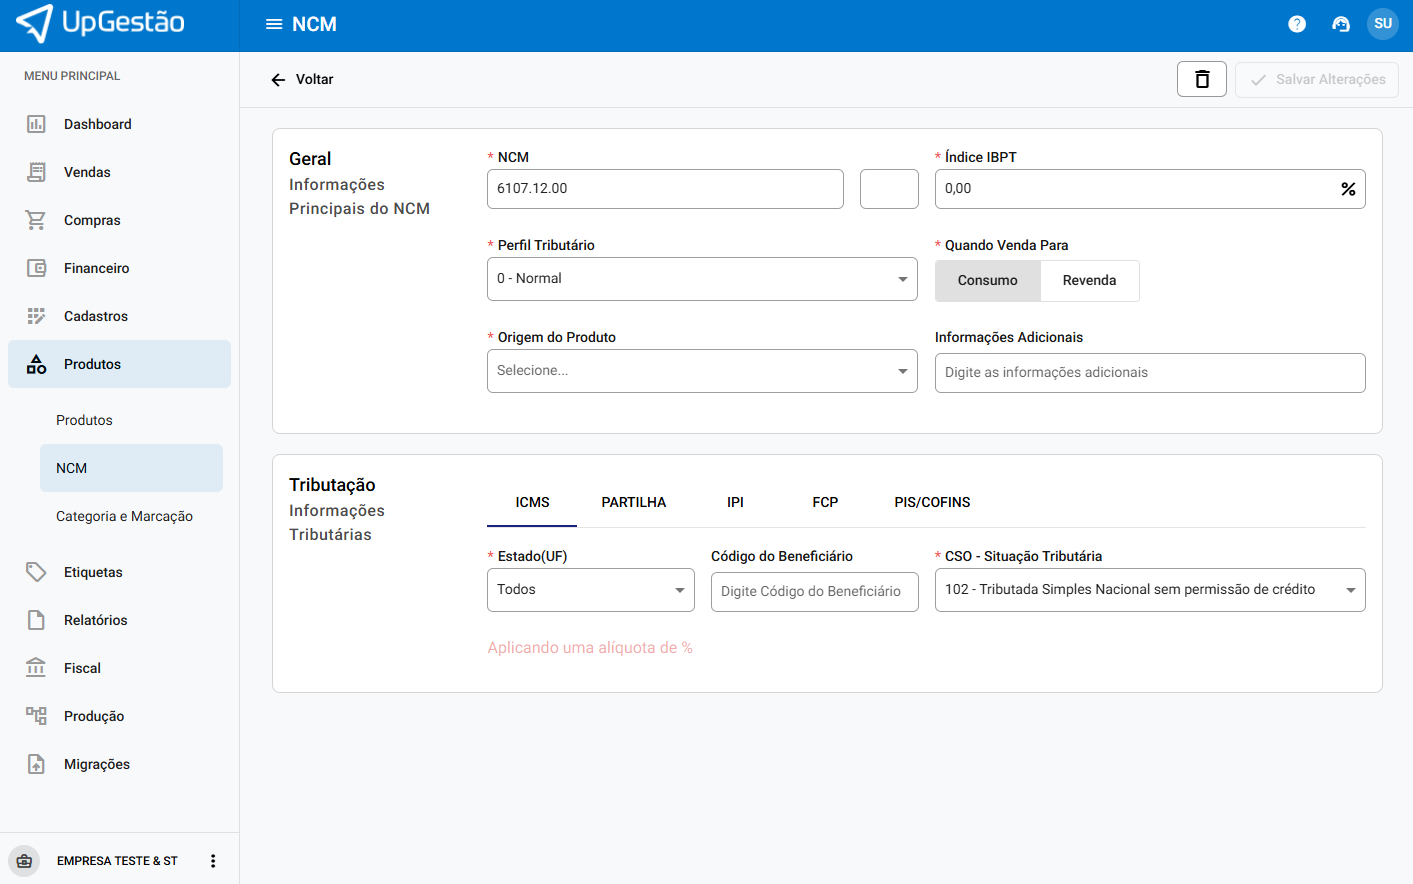Click the trash delete icon button
The width and height of the screenshot is (1413, 884).
click(1201, 79)
